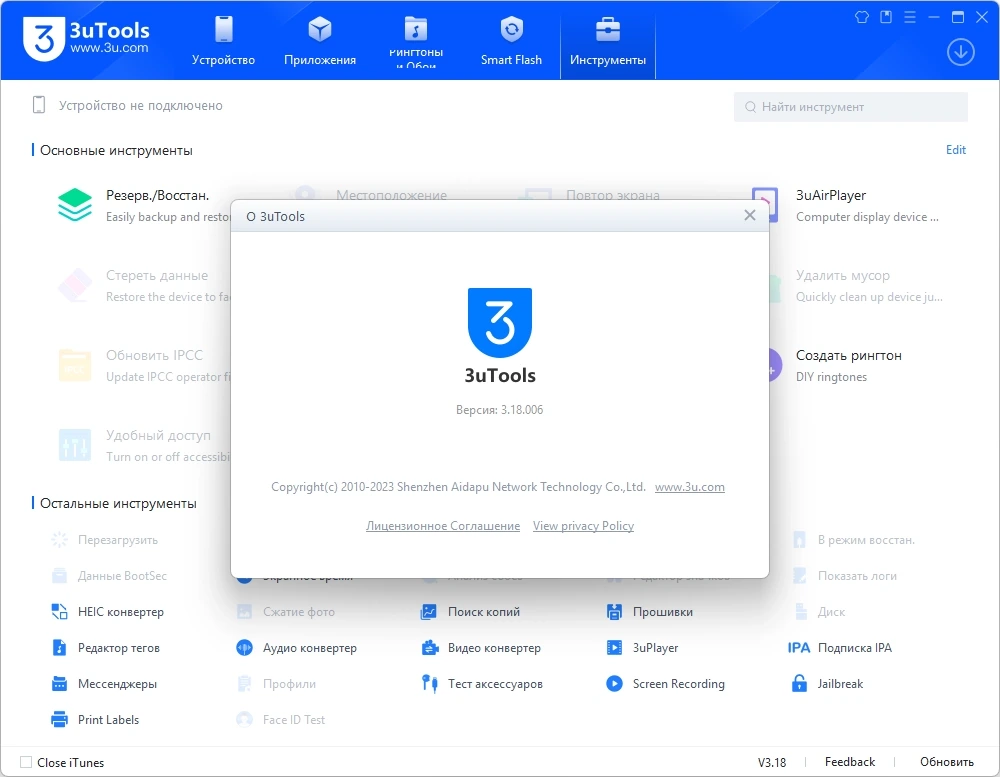Viewport: 1000px width, 777px height.
Task: Open the main menu lines icon
Action: (910, 17)
